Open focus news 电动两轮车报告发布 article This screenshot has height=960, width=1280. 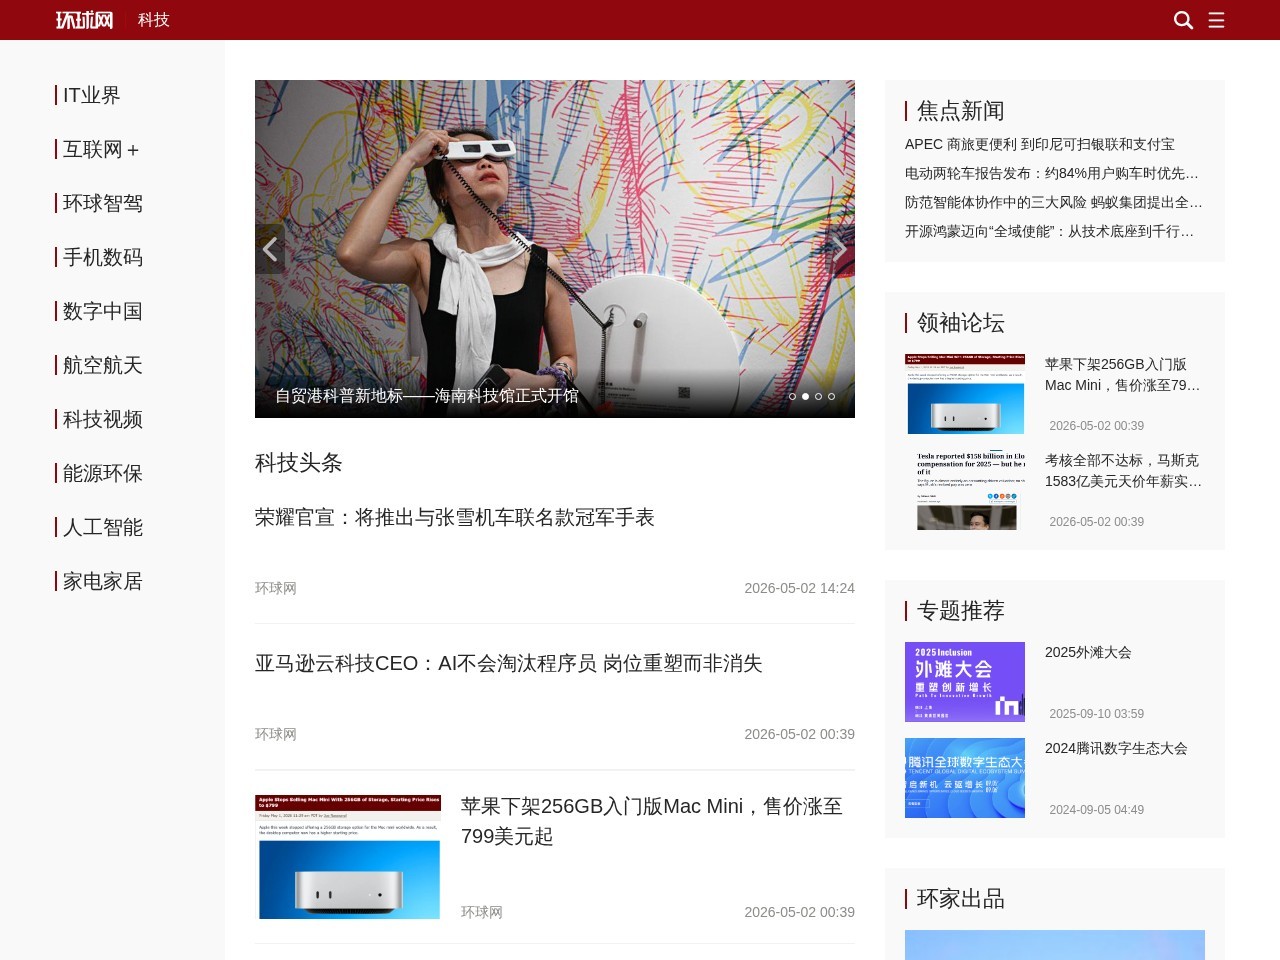click(x=1052, y=173)
